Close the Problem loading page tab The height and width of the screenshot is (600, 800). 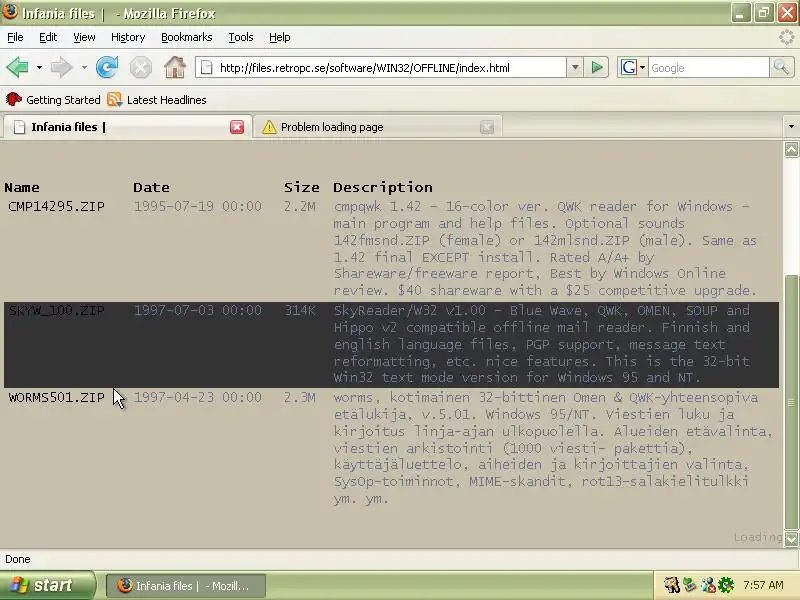click(x=487, y=127)
